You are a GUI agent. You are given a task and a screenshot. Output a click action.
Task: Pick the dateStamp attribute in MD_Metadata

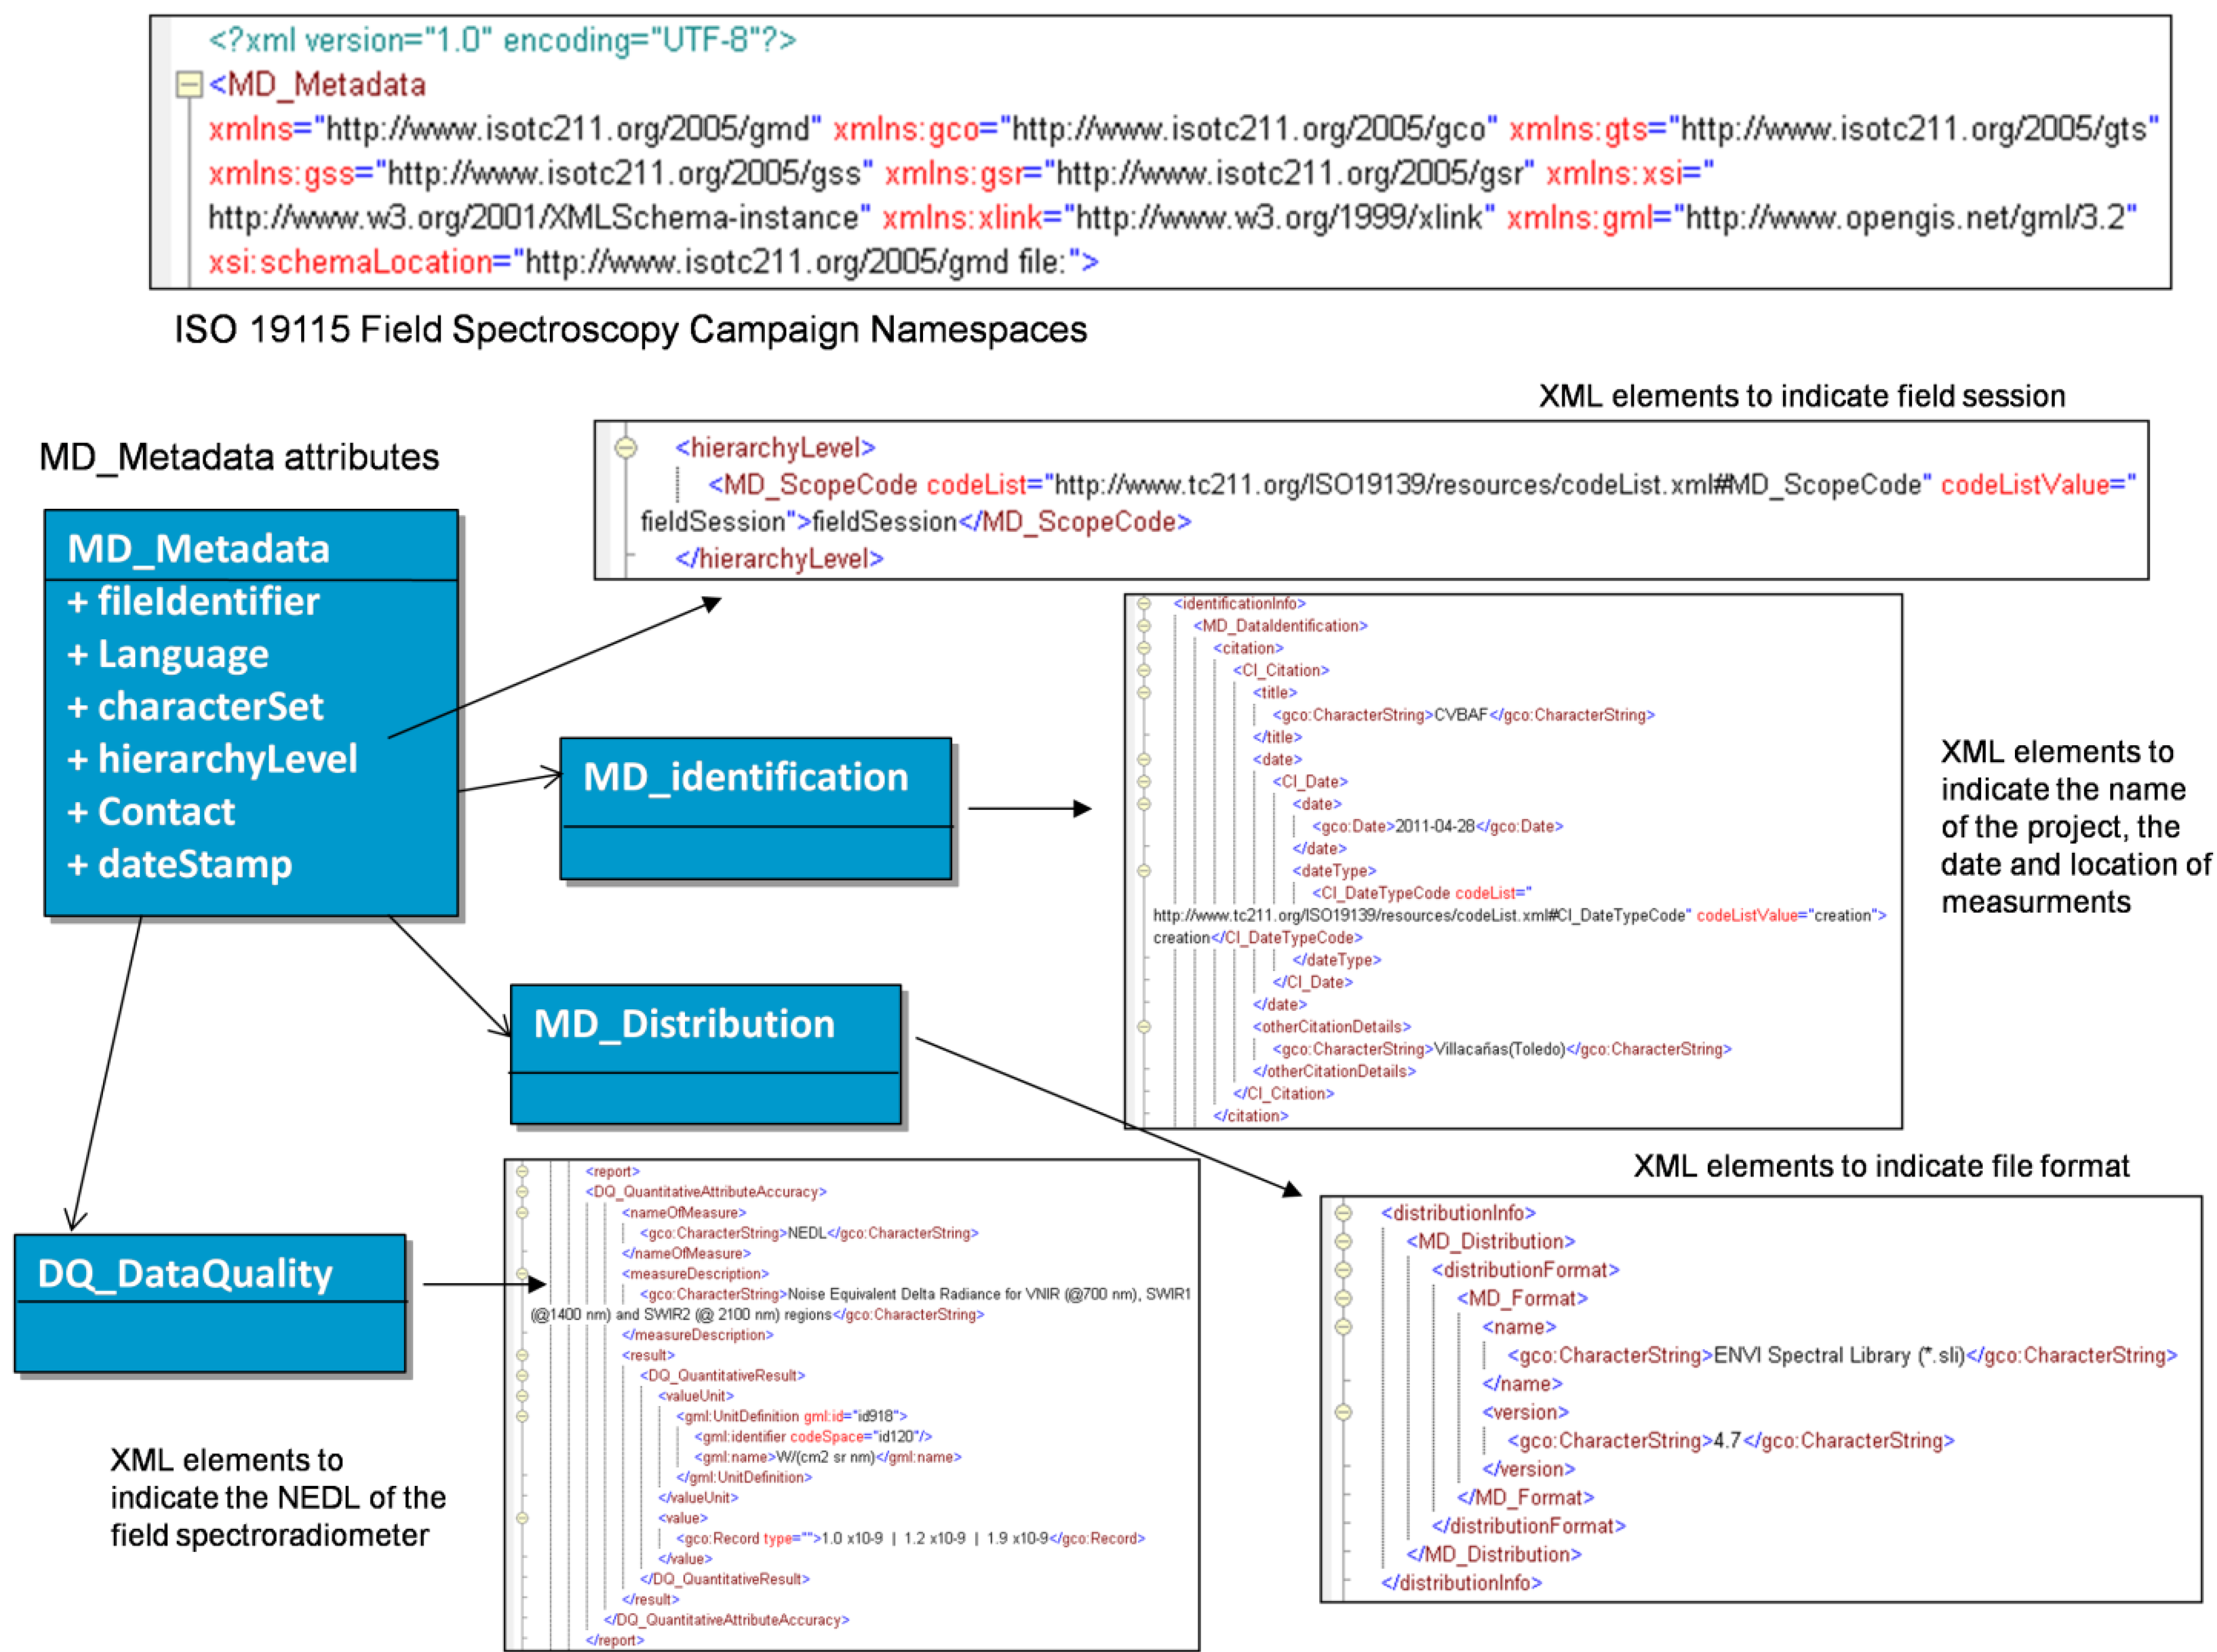180,864
